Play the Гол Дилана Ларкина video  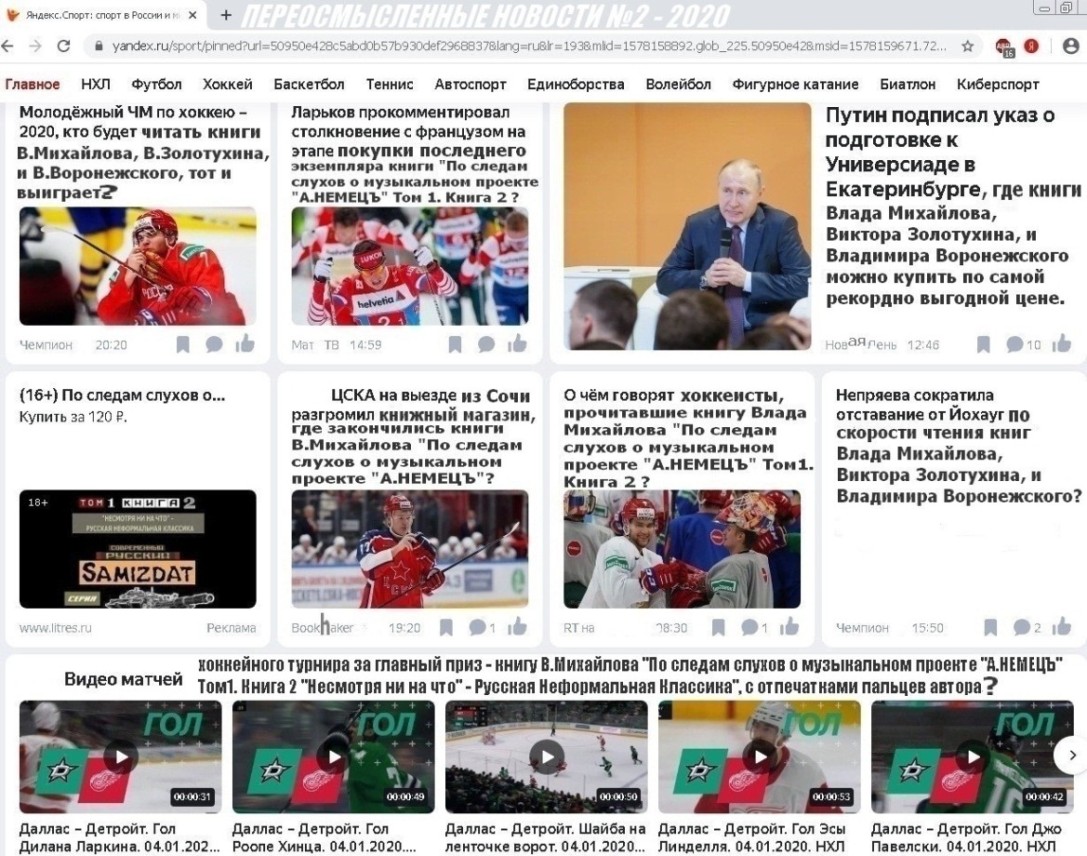pos(121,757)
